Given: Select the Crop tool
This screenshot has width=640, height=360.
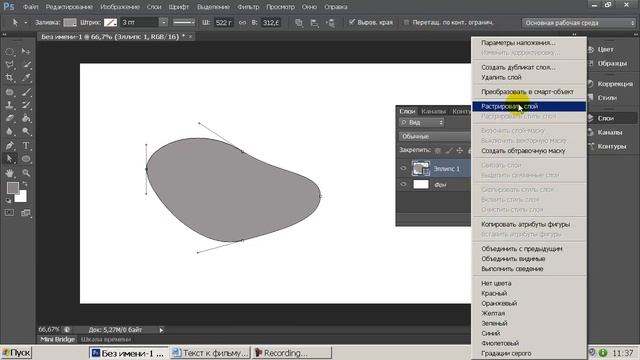Looking at the screenshot, I should [x=10, y=78].
